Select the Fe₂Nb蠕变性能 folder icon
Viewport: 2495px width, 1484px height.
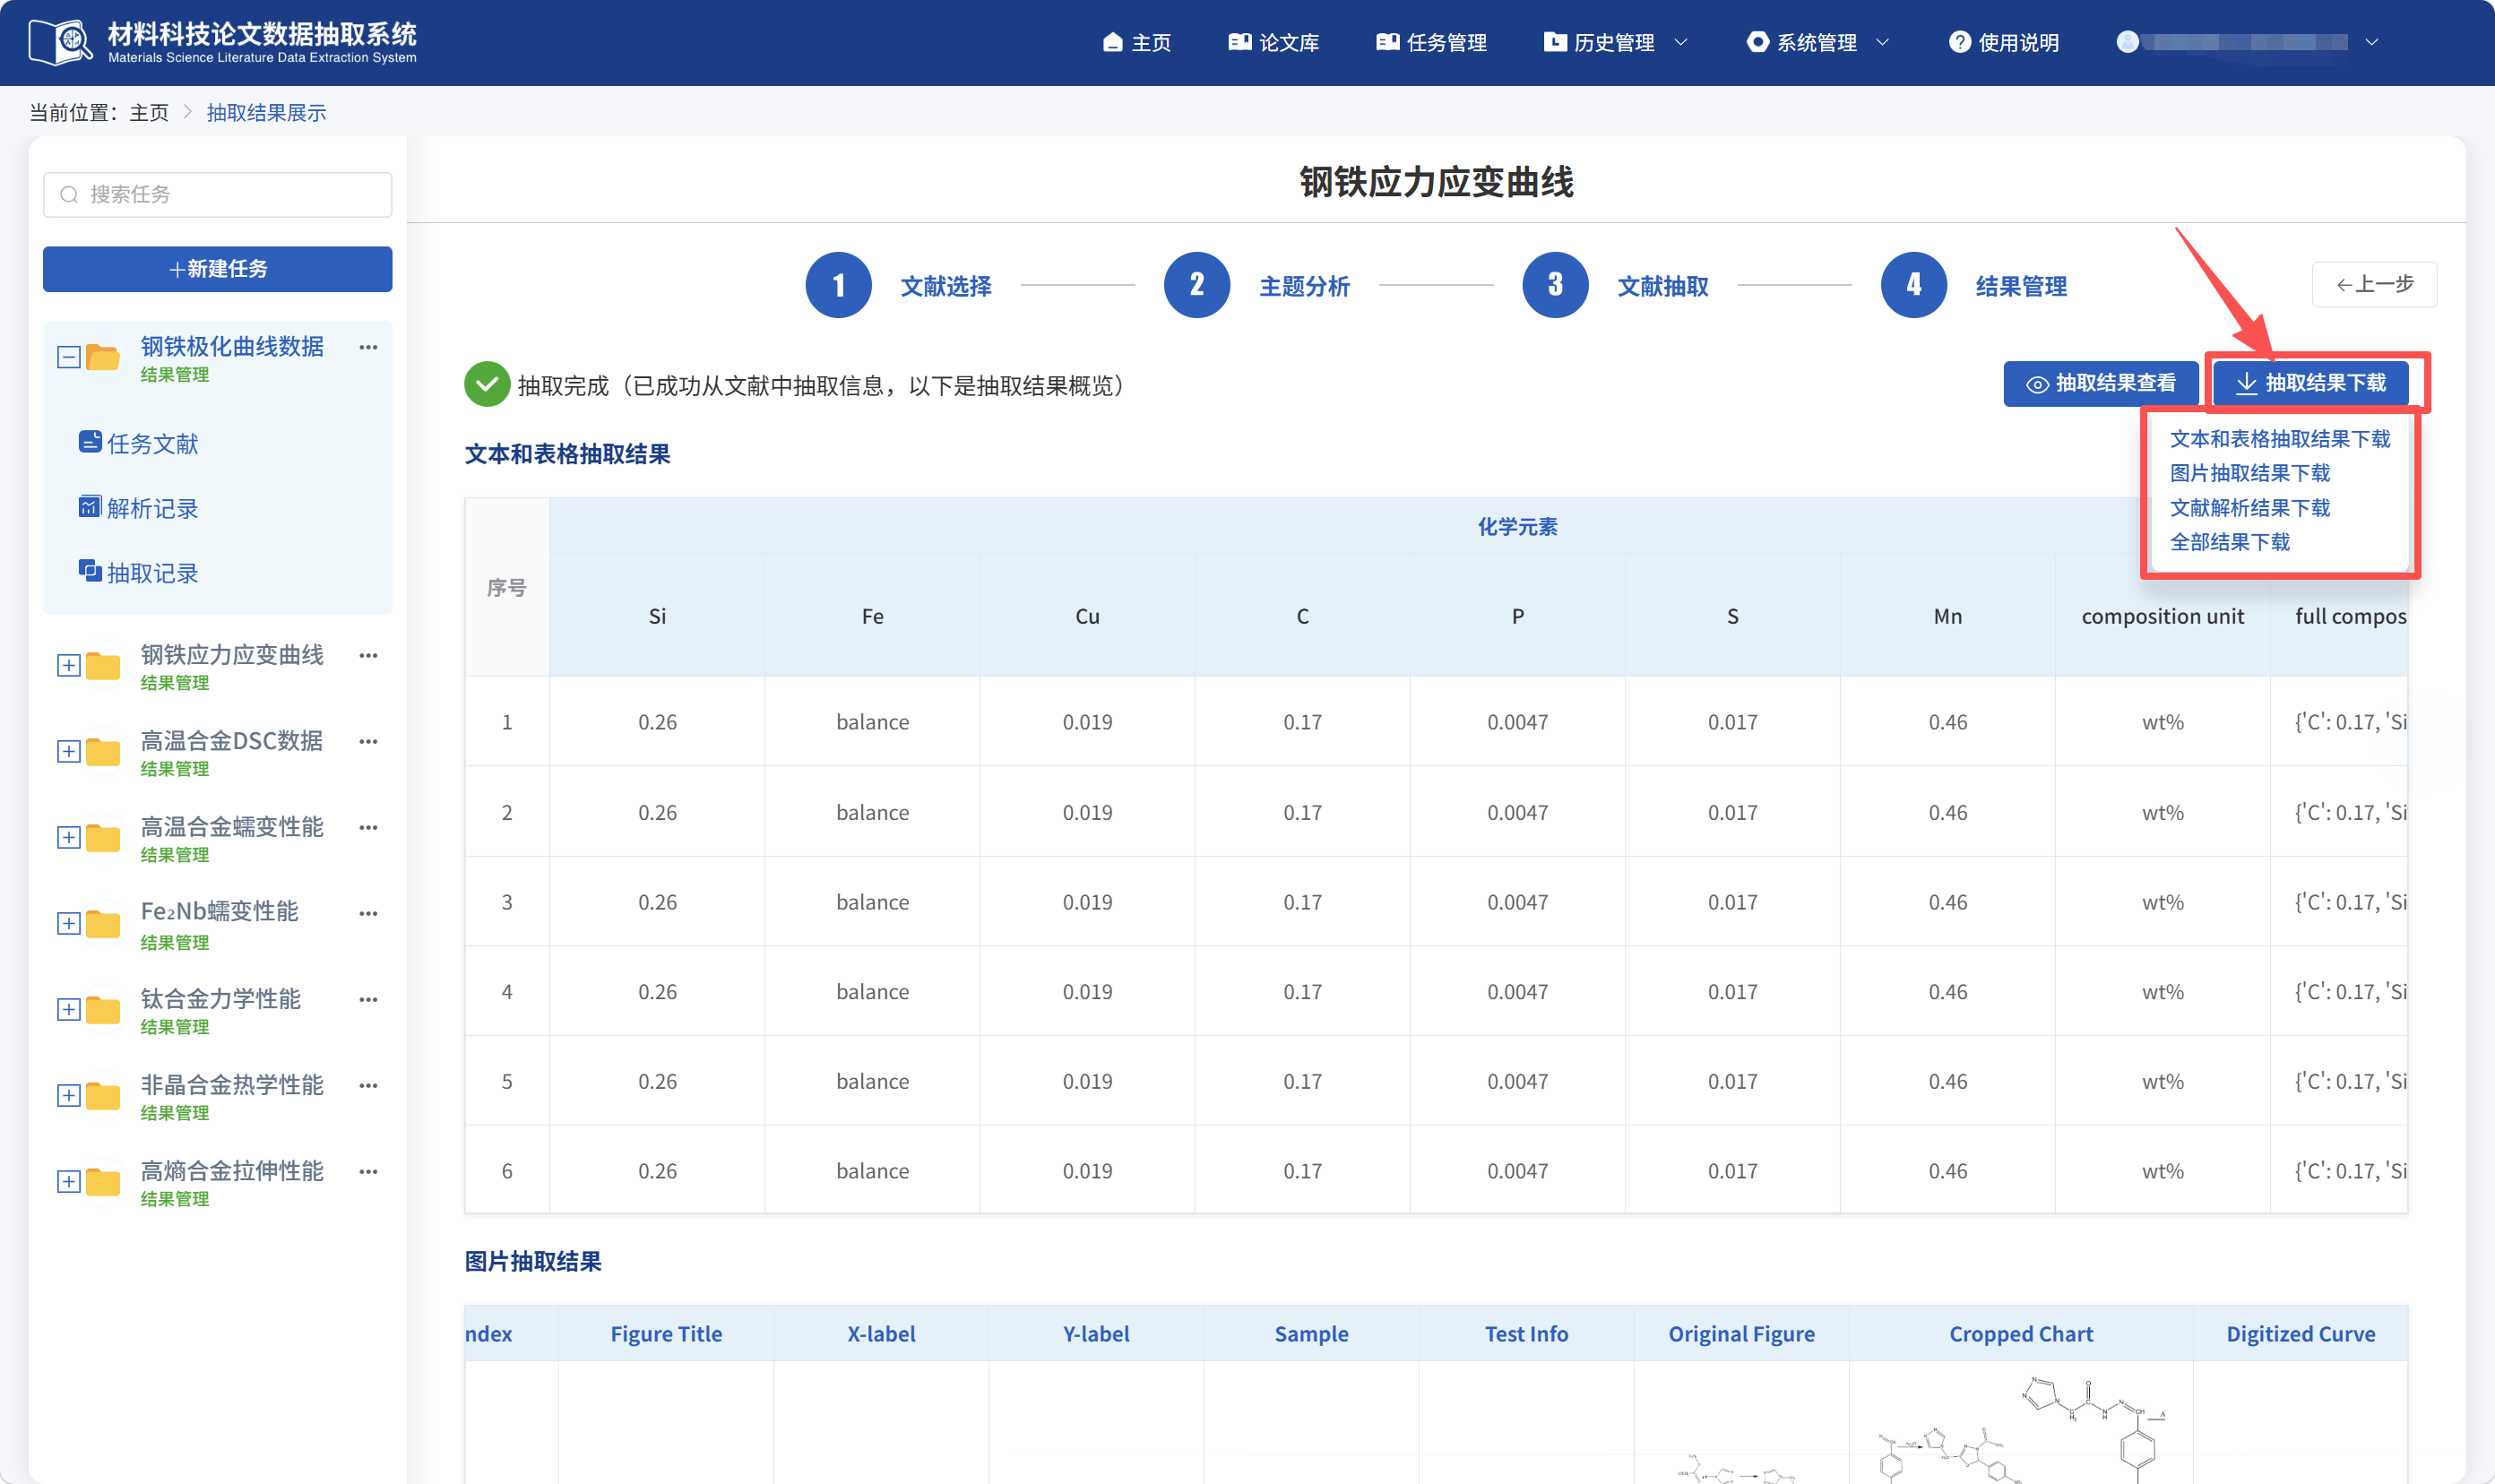point(103,923)
